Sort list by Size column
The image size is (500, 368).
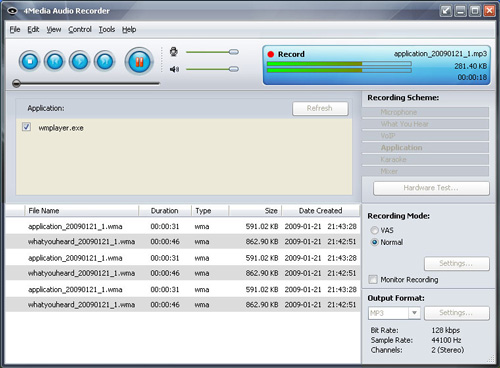pos(255,211)
